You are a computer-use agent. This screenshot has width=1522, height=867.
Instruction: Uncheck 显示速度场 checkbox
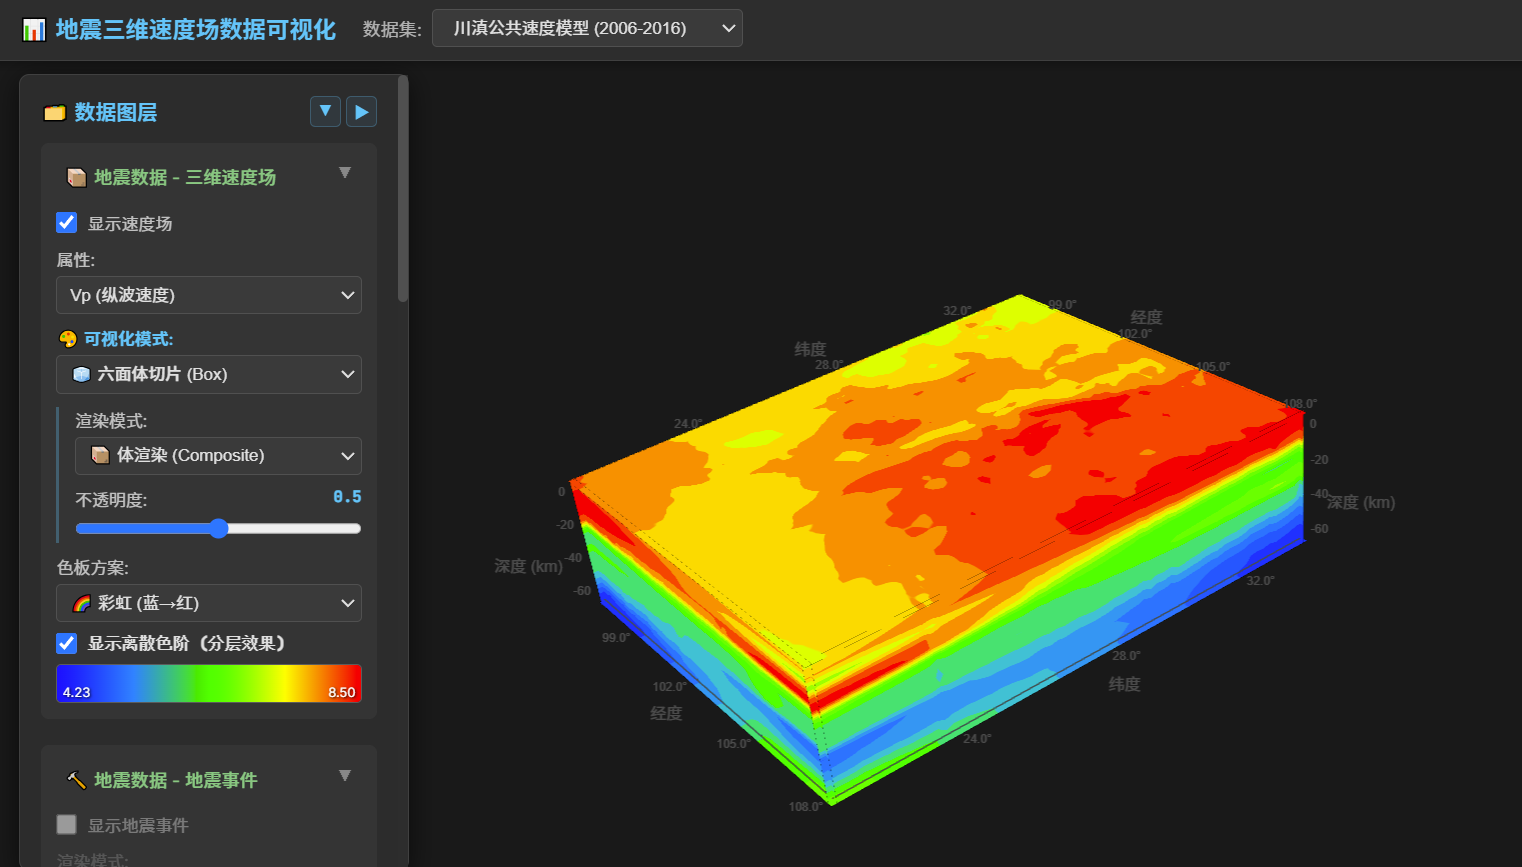[67, 223]
